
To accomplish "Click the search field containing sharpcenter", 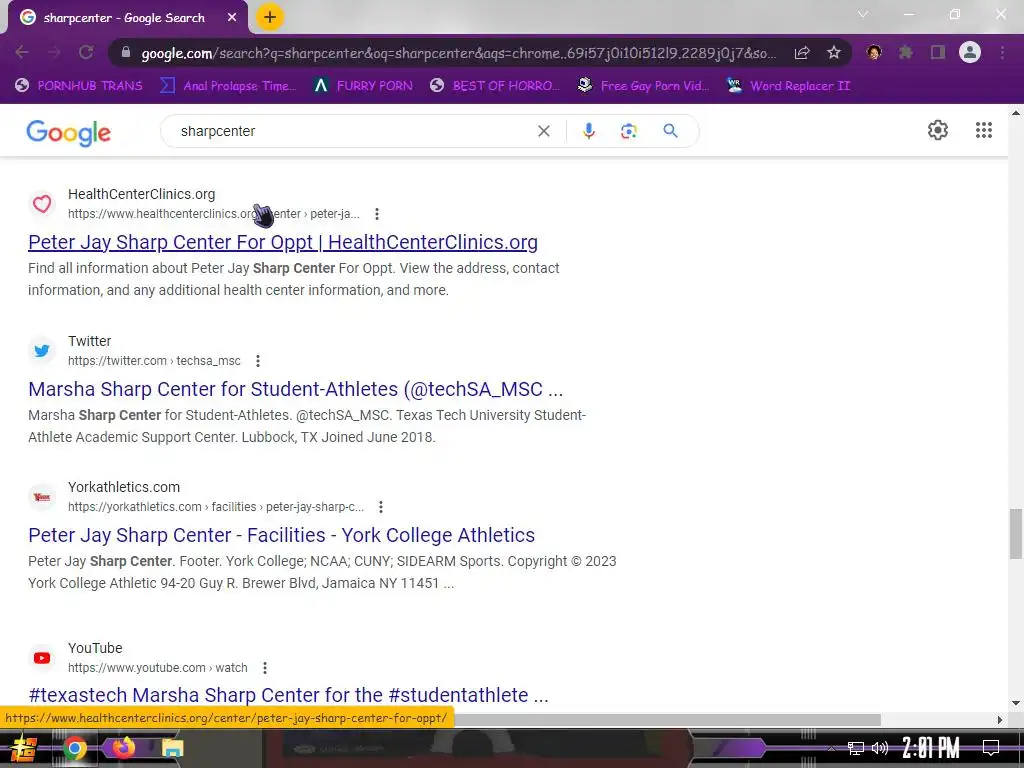I will click(353, 131).
